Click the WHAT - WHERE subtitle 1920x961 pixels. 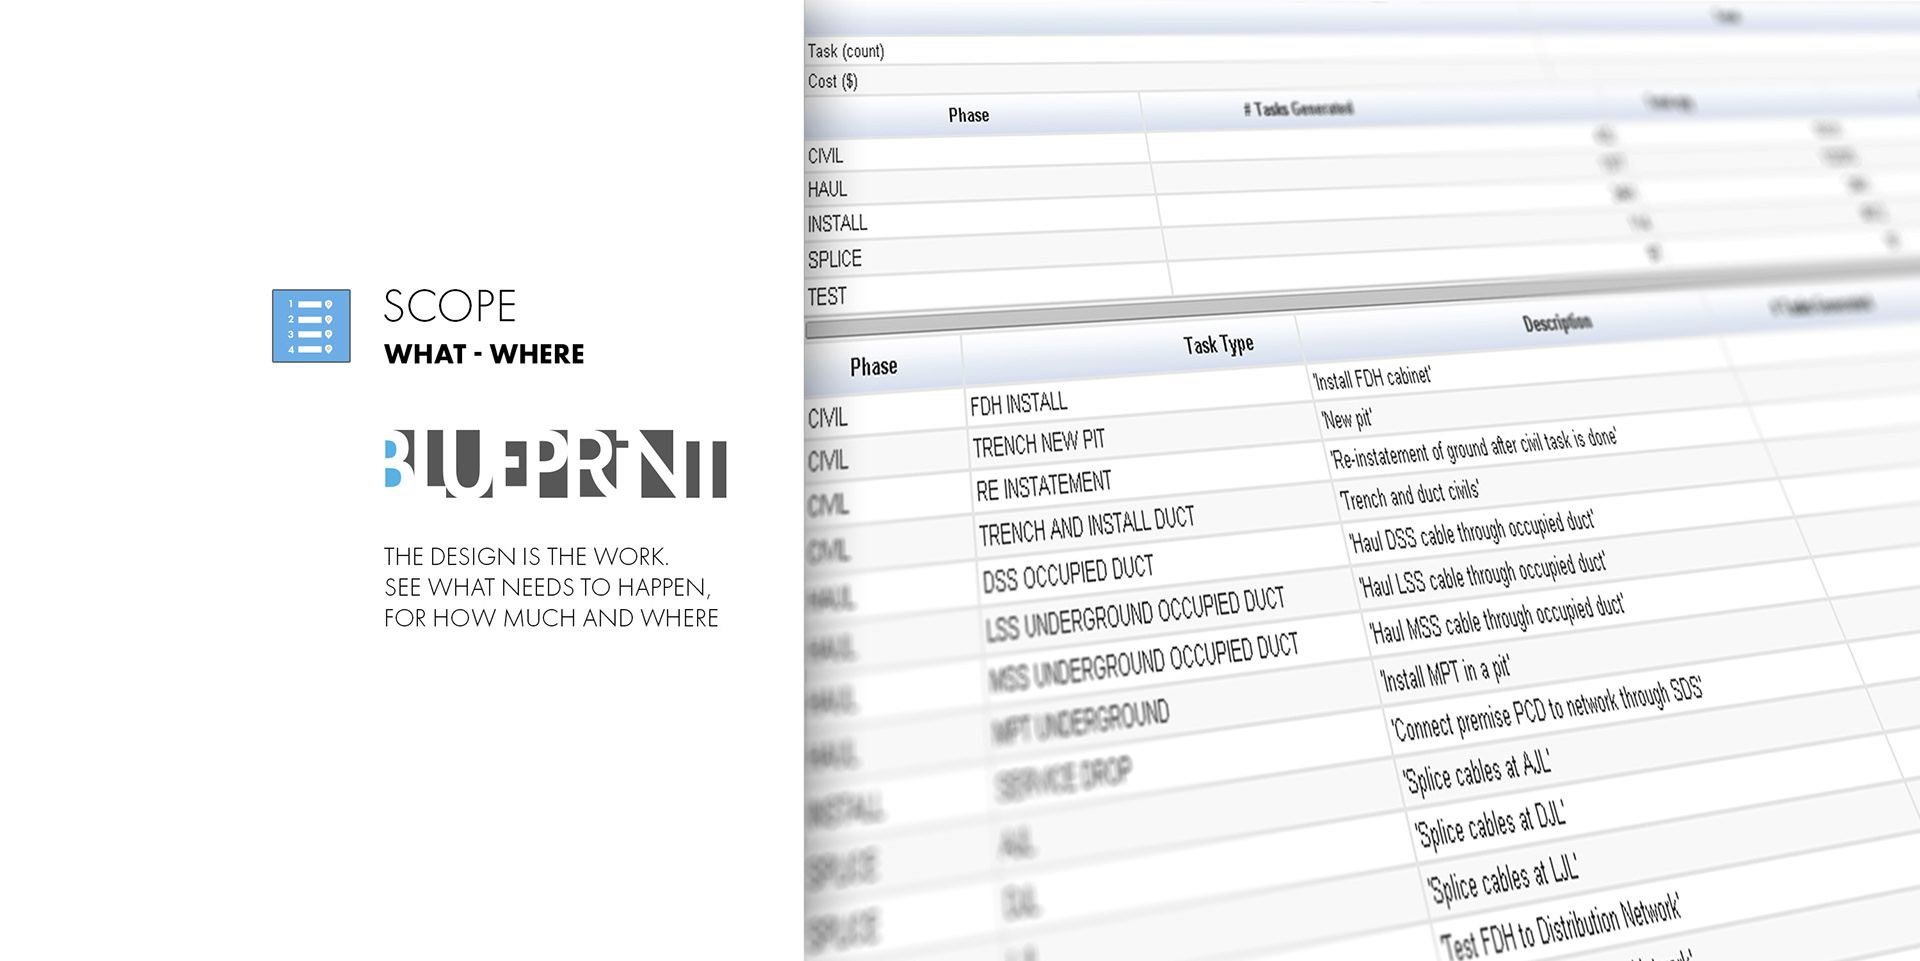[x=484, y=354]
